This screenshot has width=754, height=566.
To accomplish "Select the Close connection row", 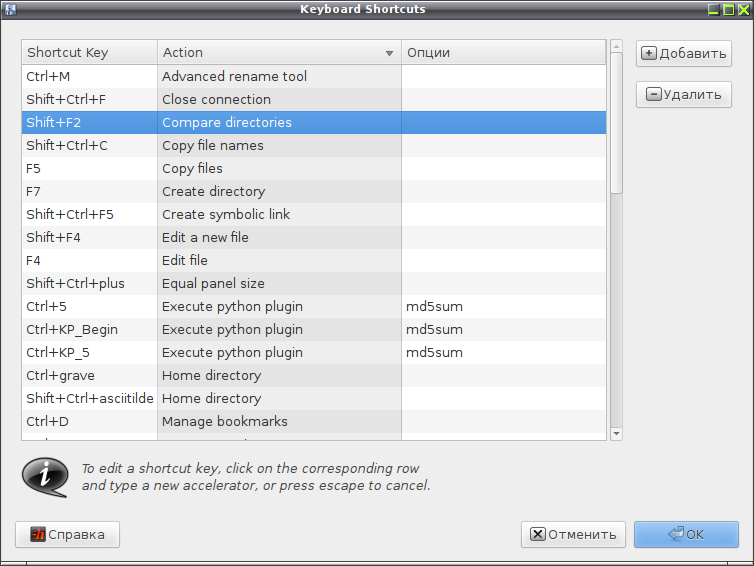I will pos(314,100).
